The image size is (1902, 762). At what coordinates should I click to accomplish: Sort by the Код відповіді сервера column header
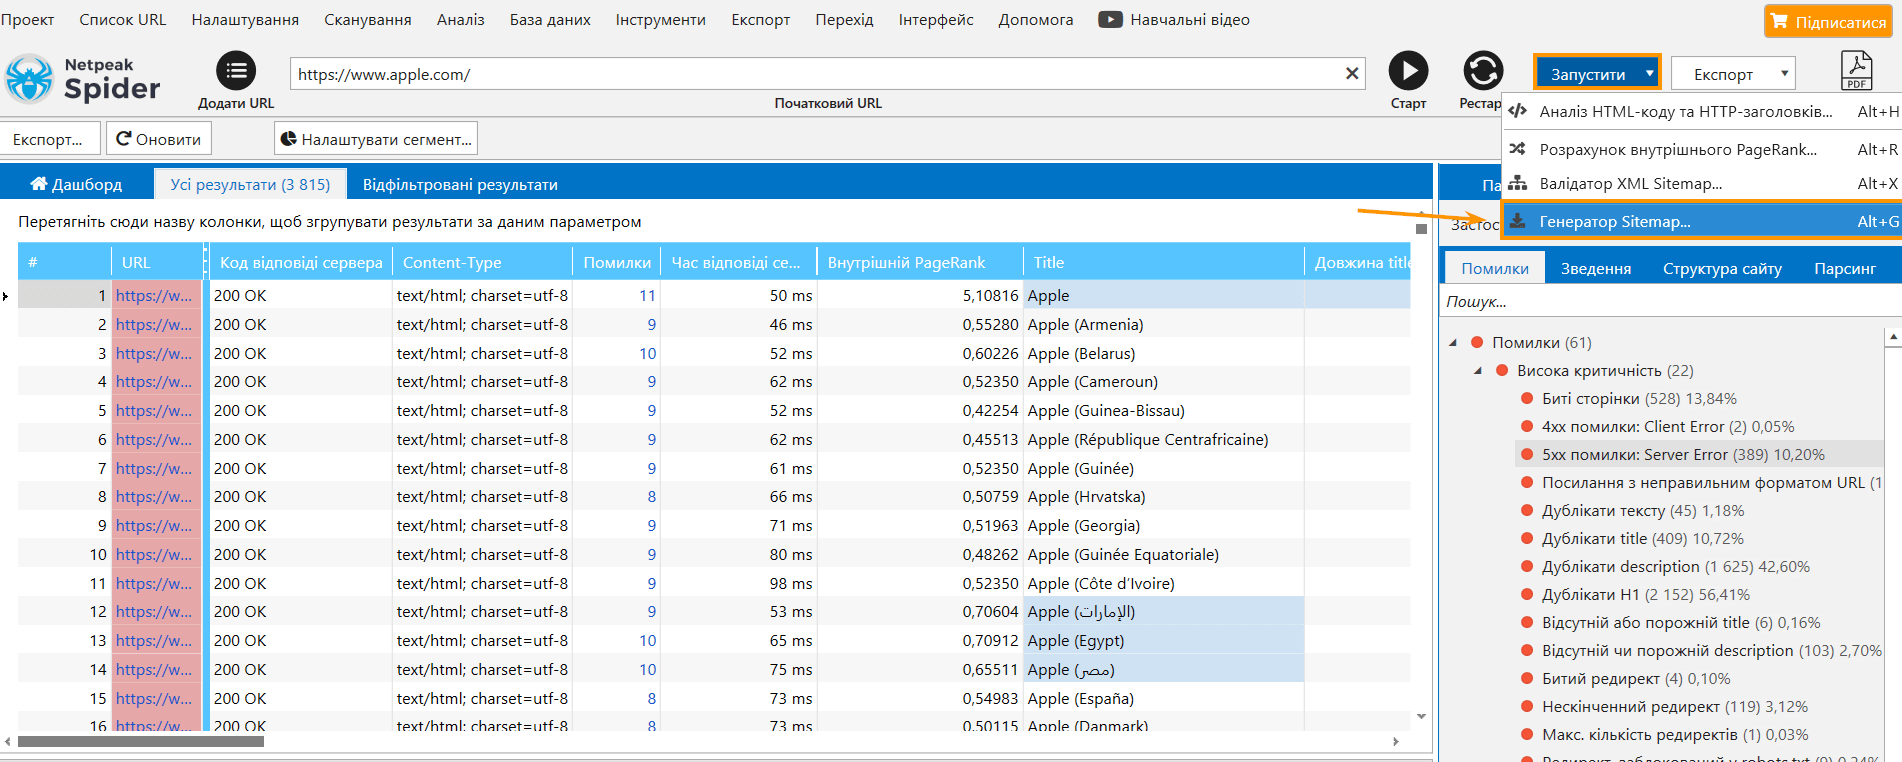tap(300, 262)
